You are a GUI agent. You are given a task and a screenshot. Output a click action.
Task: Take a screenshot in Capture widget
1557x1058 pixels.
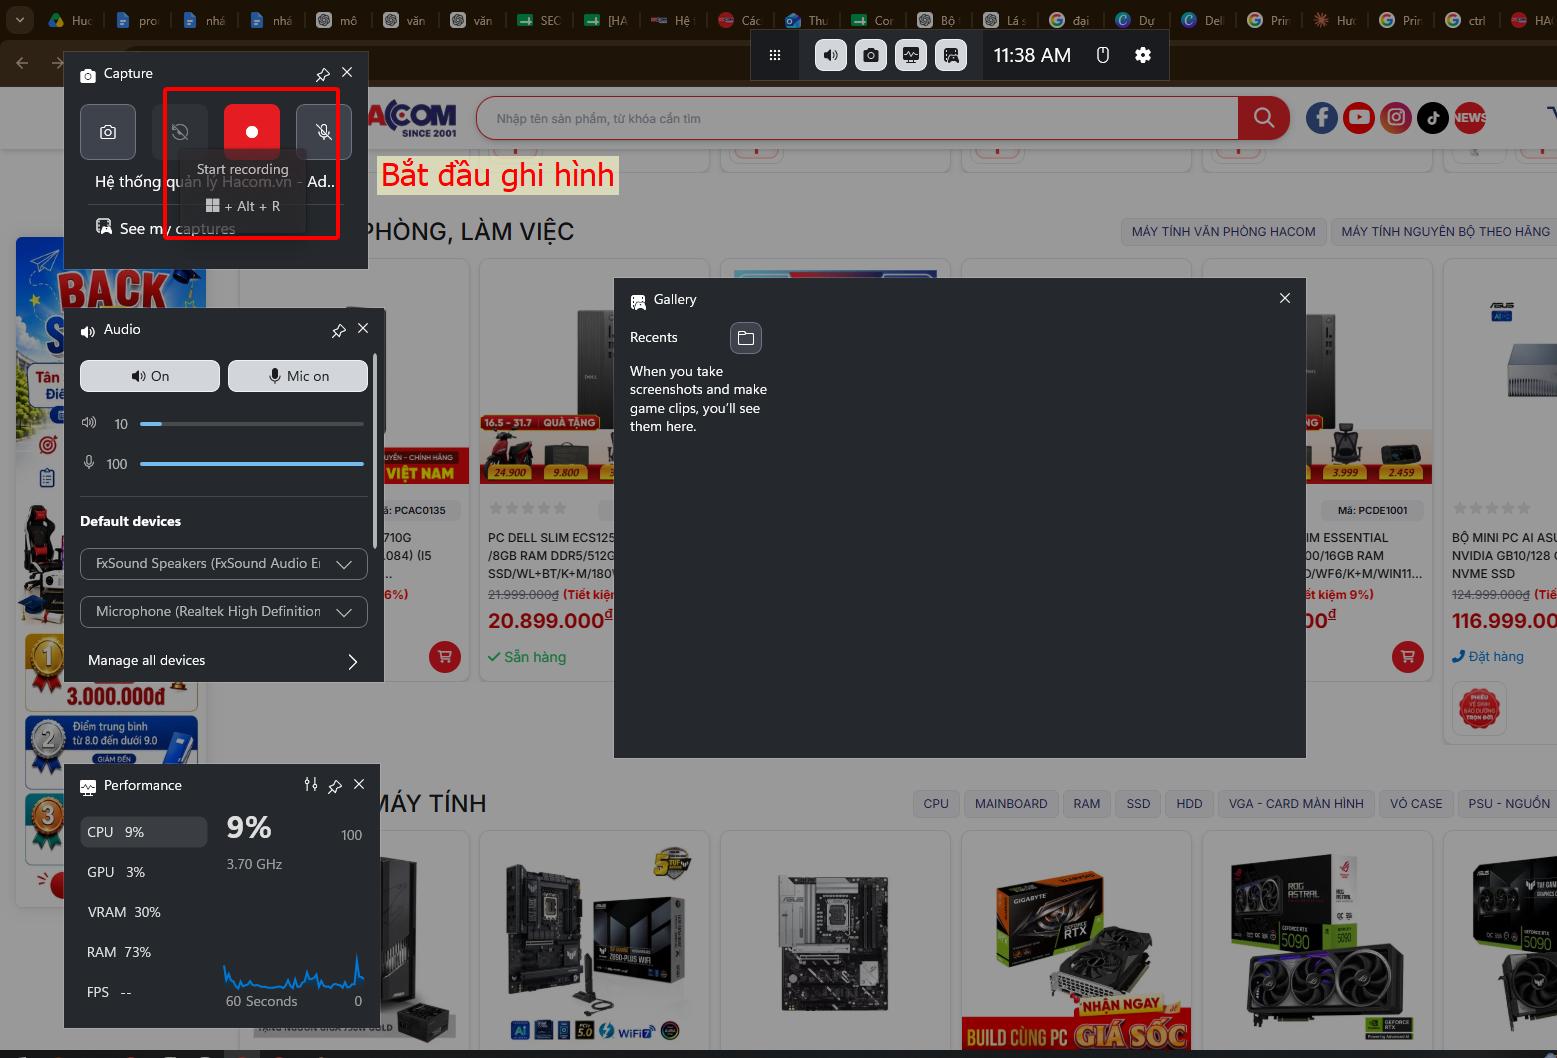108,132
